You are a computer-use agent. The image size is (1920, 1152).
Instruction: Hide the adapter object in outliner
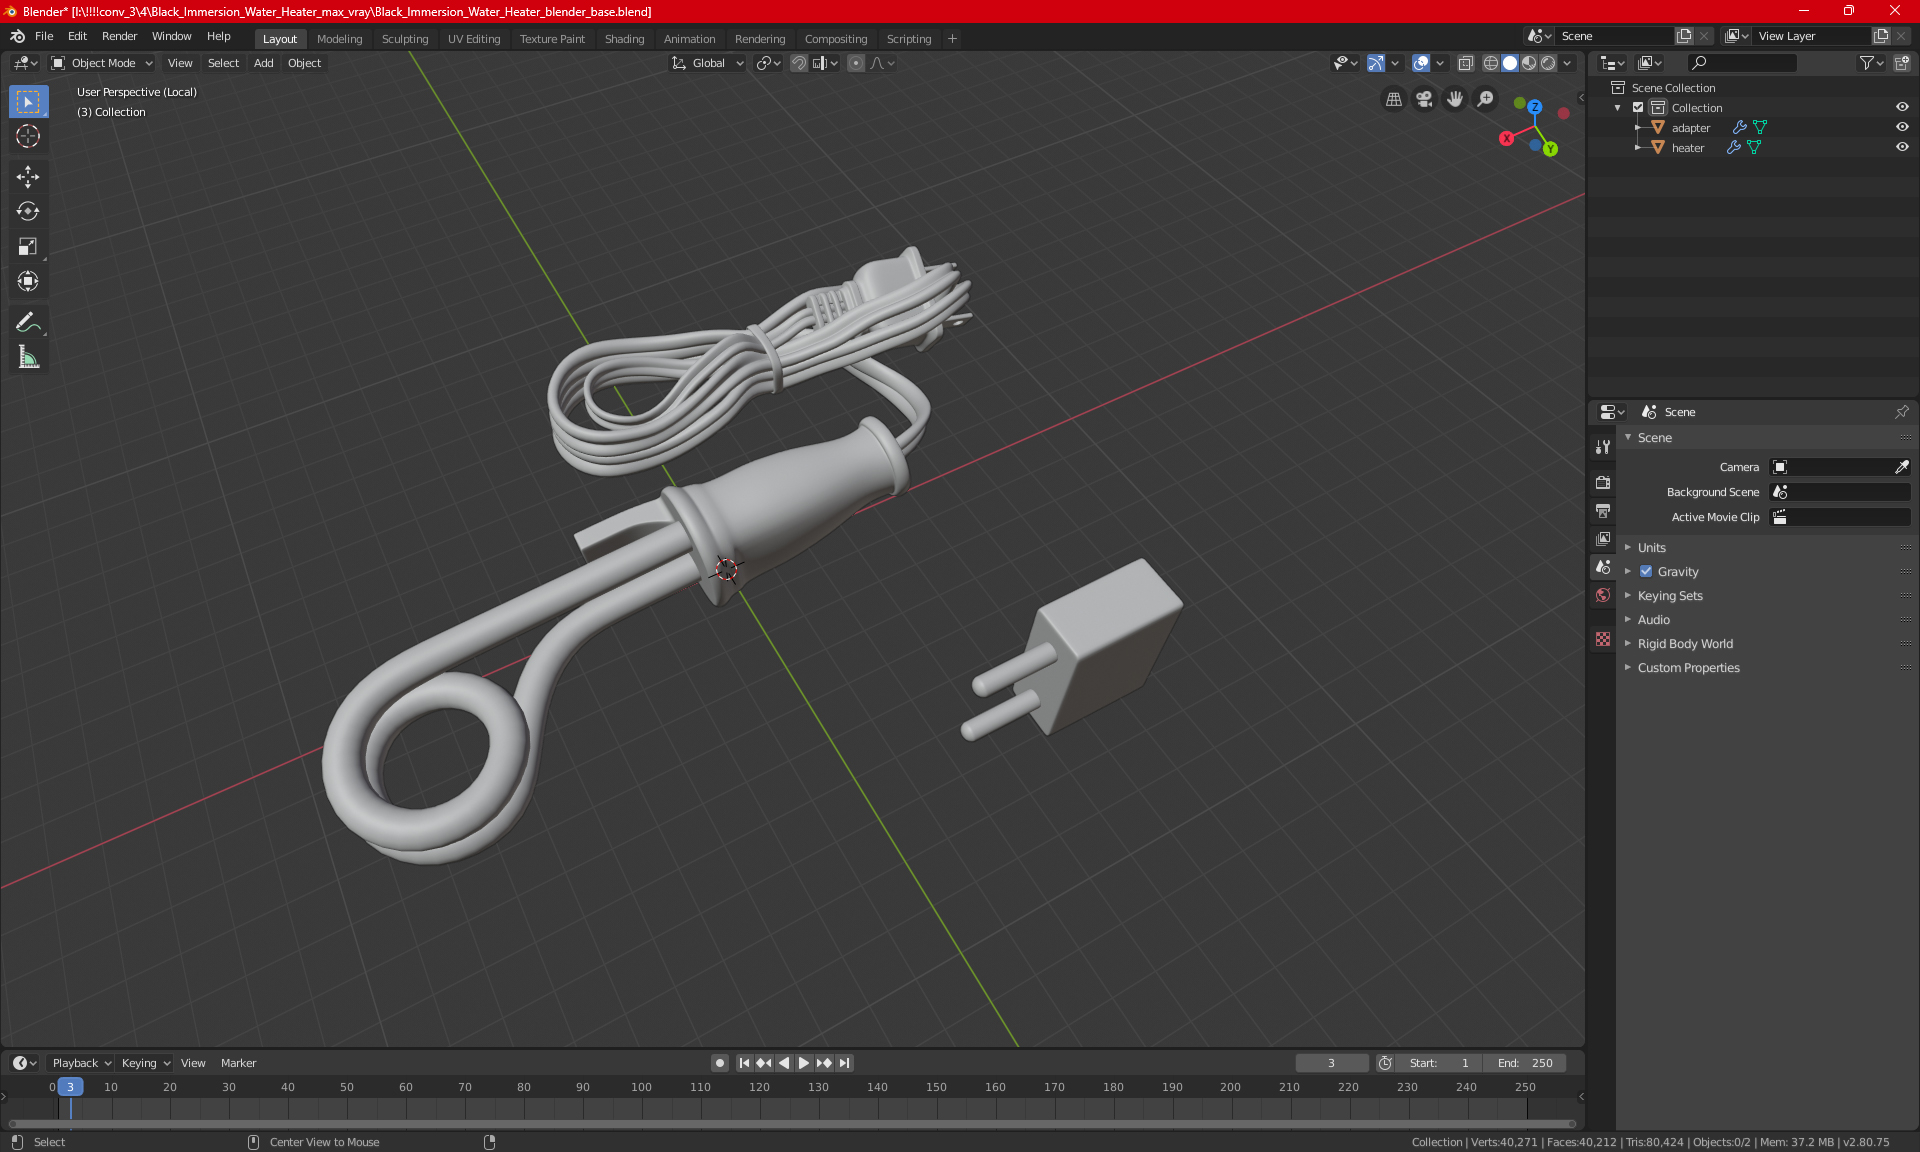pos(1902,127)
